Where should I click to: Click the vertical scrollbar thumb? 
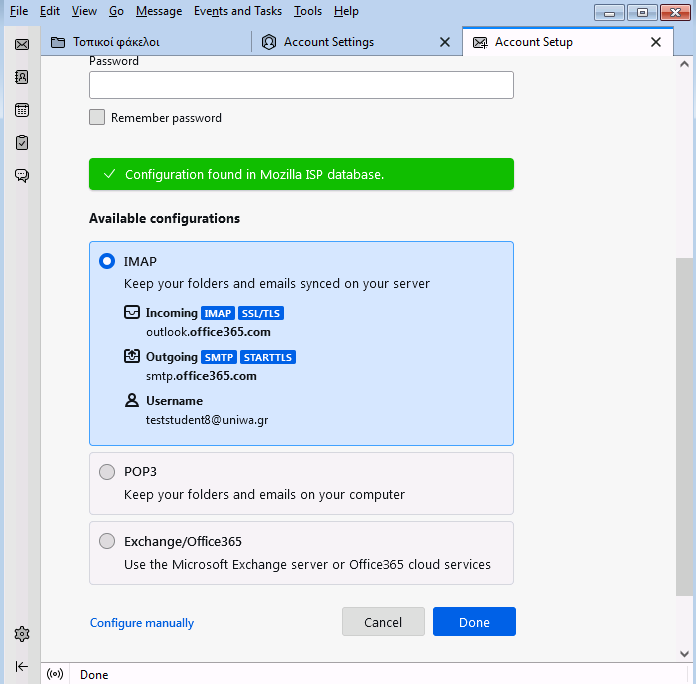point(684,427)
